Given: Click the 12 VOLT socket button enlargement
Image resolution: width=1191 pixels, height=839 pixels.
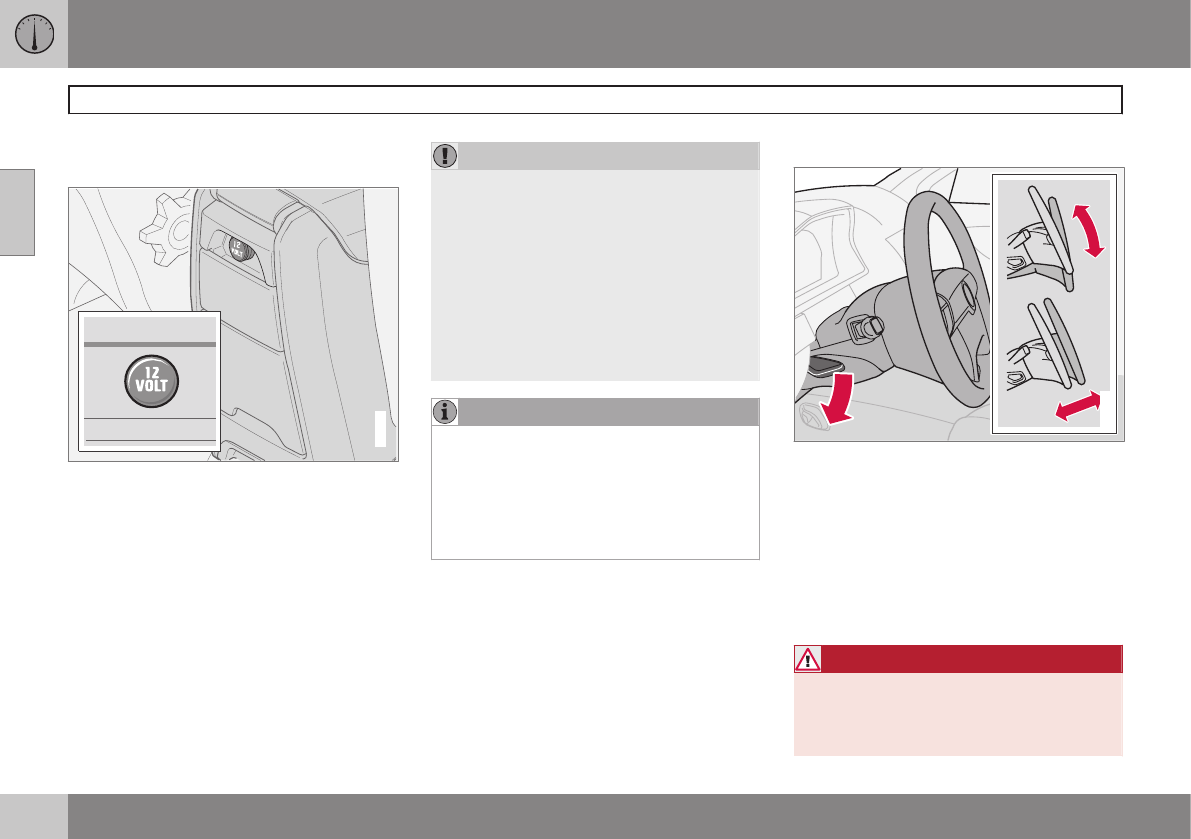Looking at the screenshot, I should pyautogui.click(x=152, y=381).
